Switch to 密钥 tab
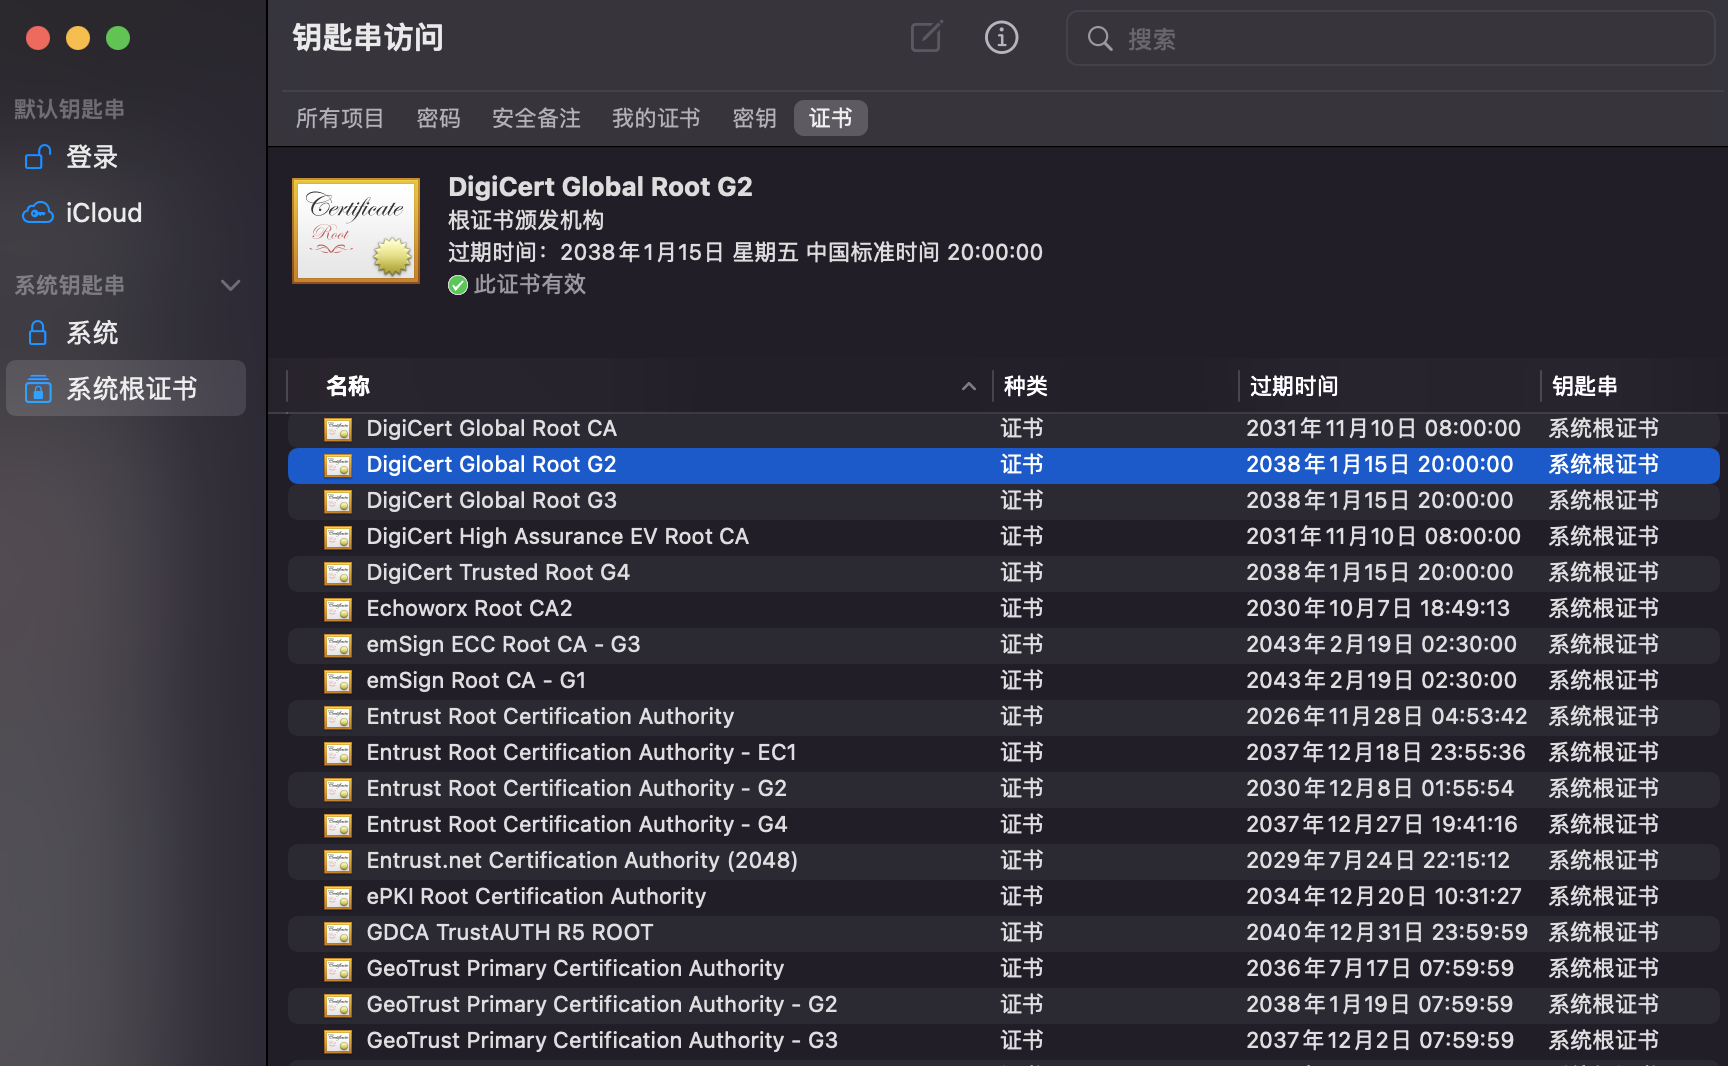The image size is (1728, 1066). coord(754,118)
